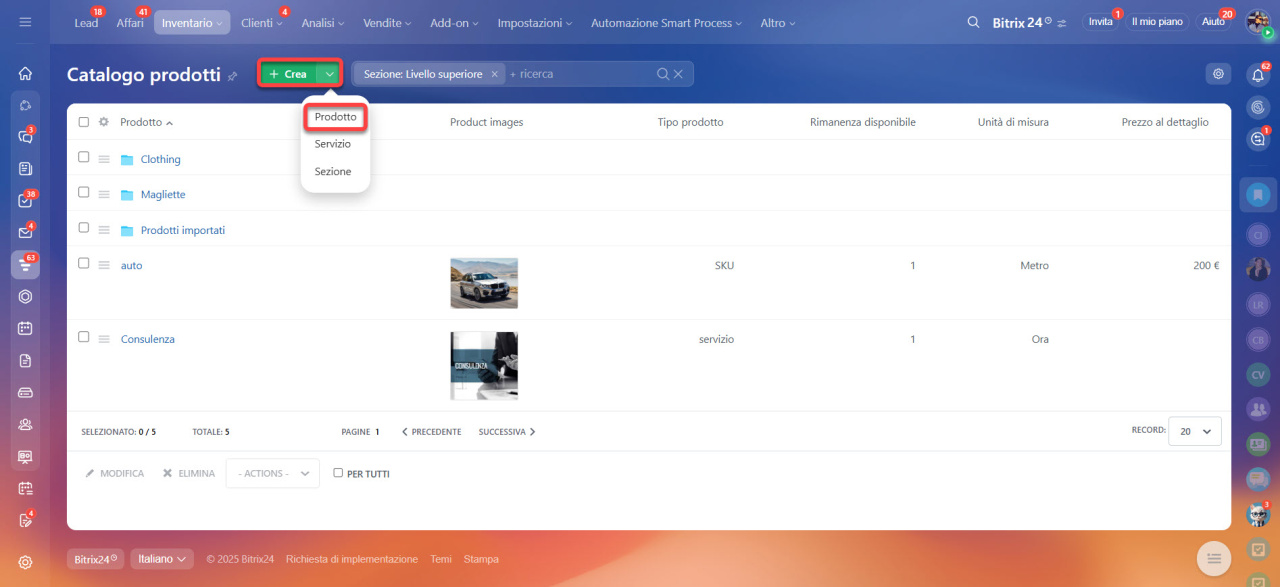1280x587 pixels.
Task: Open catalog settings gear icon
Action: pyautogui.click(x=1217, y=73)
